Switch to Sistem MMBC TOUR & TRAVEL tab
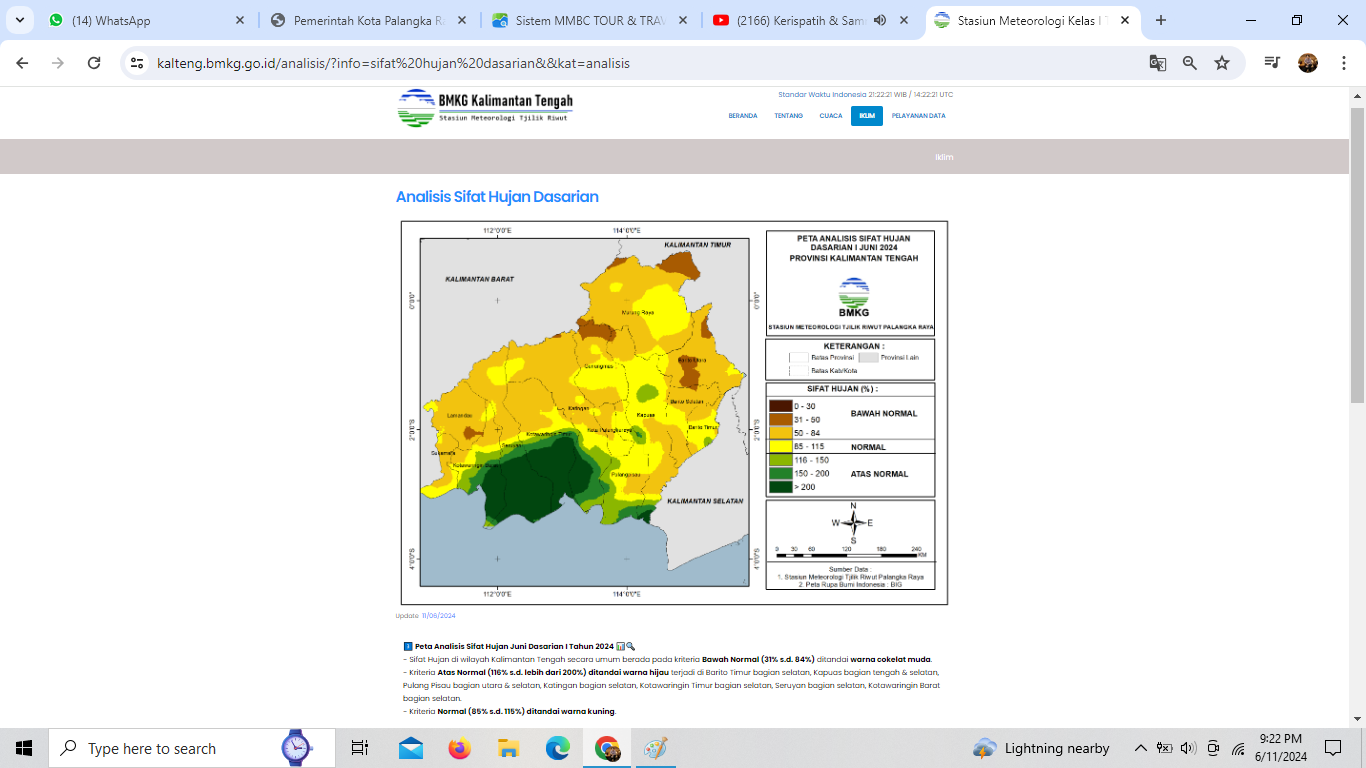This screenshot has width=1366, height=768. pyautogui.click(x=590, y=20)
